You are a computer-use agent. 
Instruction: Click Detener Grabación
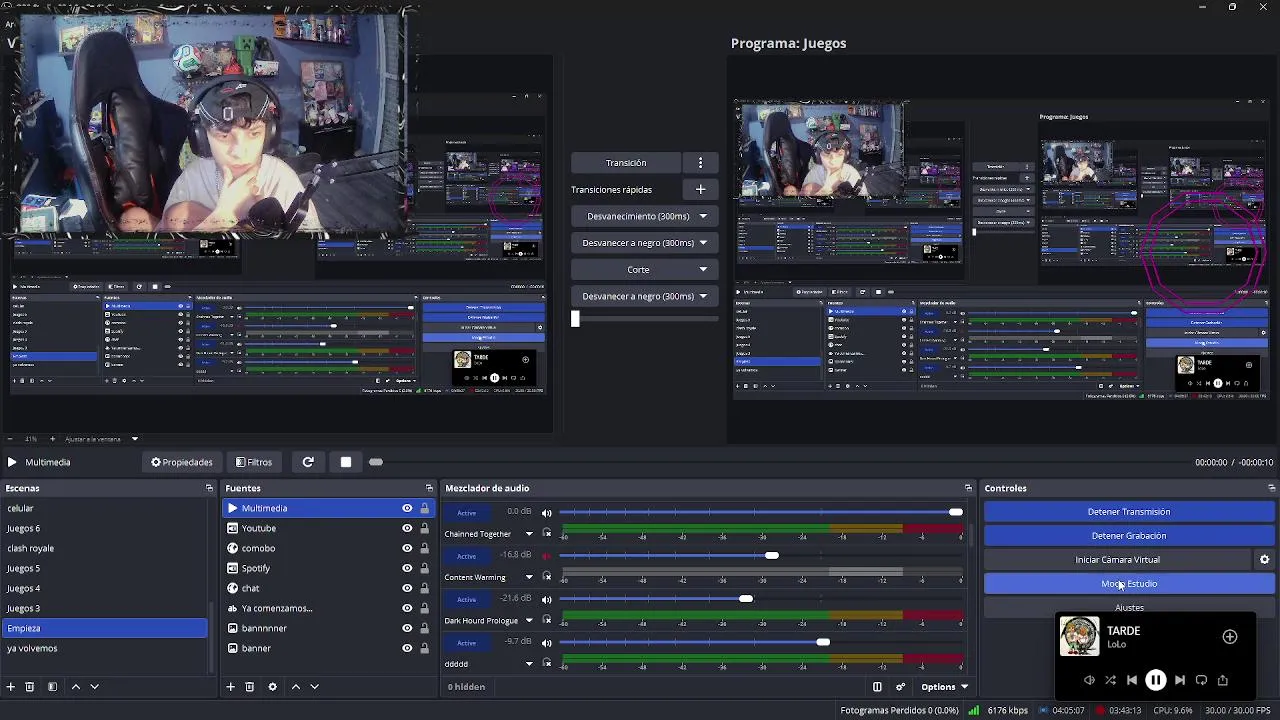1129,536
